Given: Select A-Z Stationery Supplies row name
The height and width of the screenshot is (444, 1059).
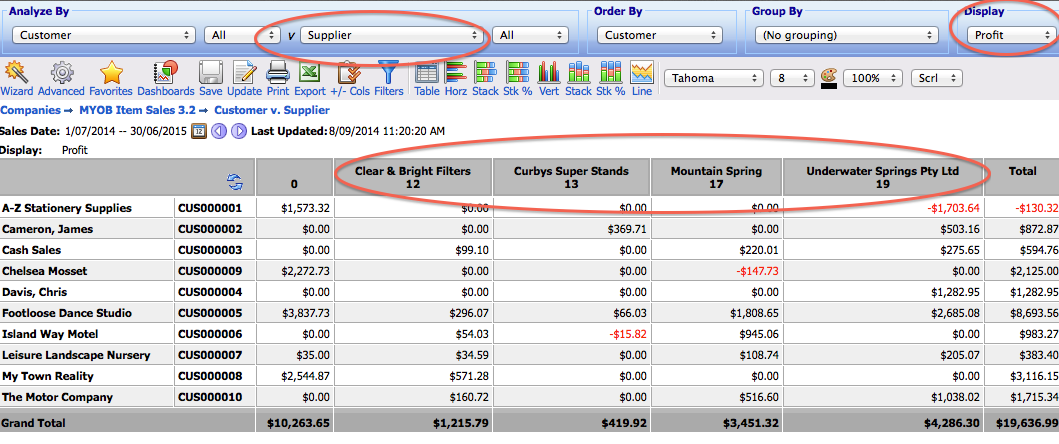Looking at the screenshot, I should (67, 208).
